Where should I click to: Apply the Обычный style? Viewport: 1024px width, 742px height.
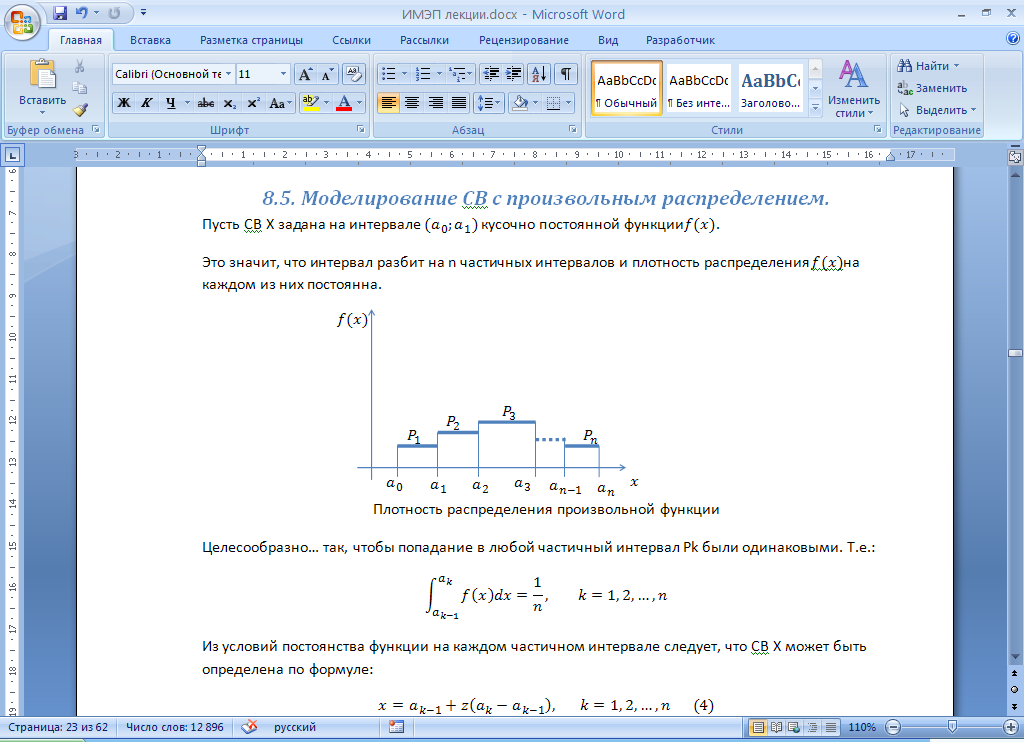(627, 89)
